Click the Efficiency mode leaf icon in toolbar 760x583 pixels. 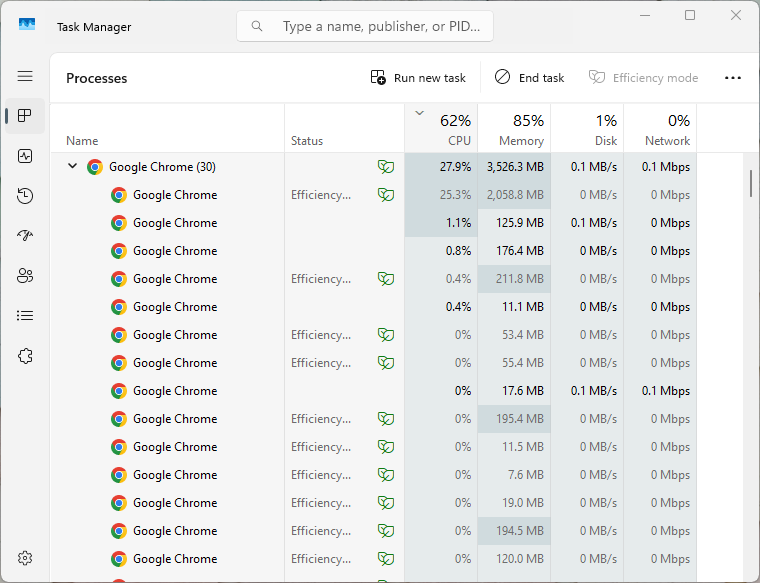point(597,77)
